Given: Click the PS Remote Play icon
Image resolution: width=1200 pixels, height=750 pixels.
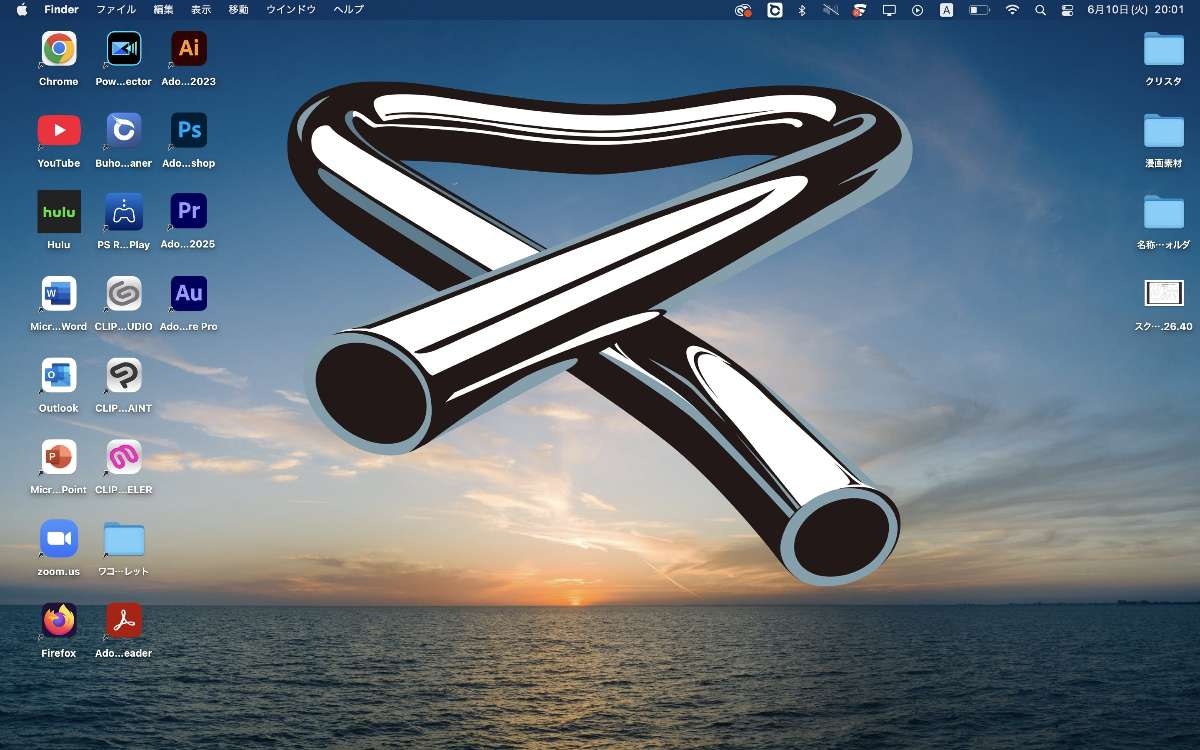Looking at the screenshot, I should click(124, 212).
